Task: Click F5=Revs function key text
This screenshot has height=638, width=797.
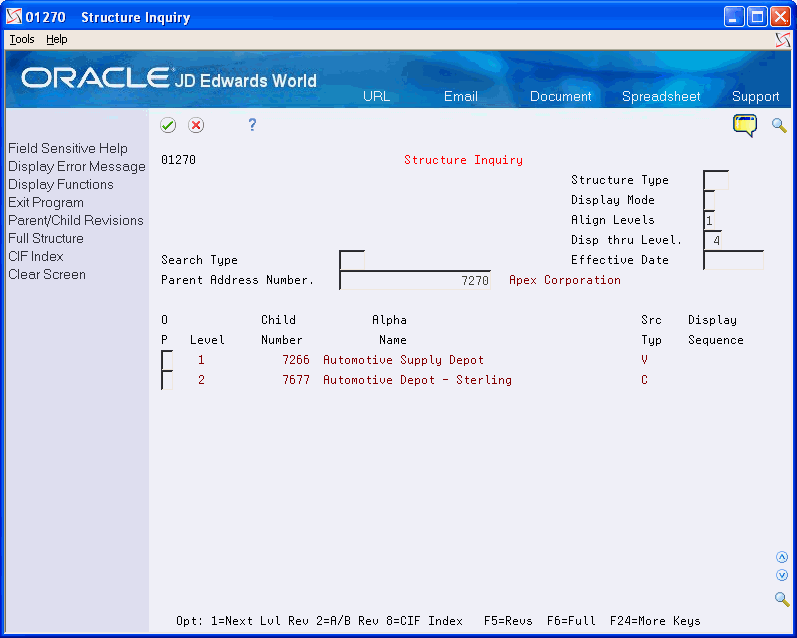Action: coord(508,621)
